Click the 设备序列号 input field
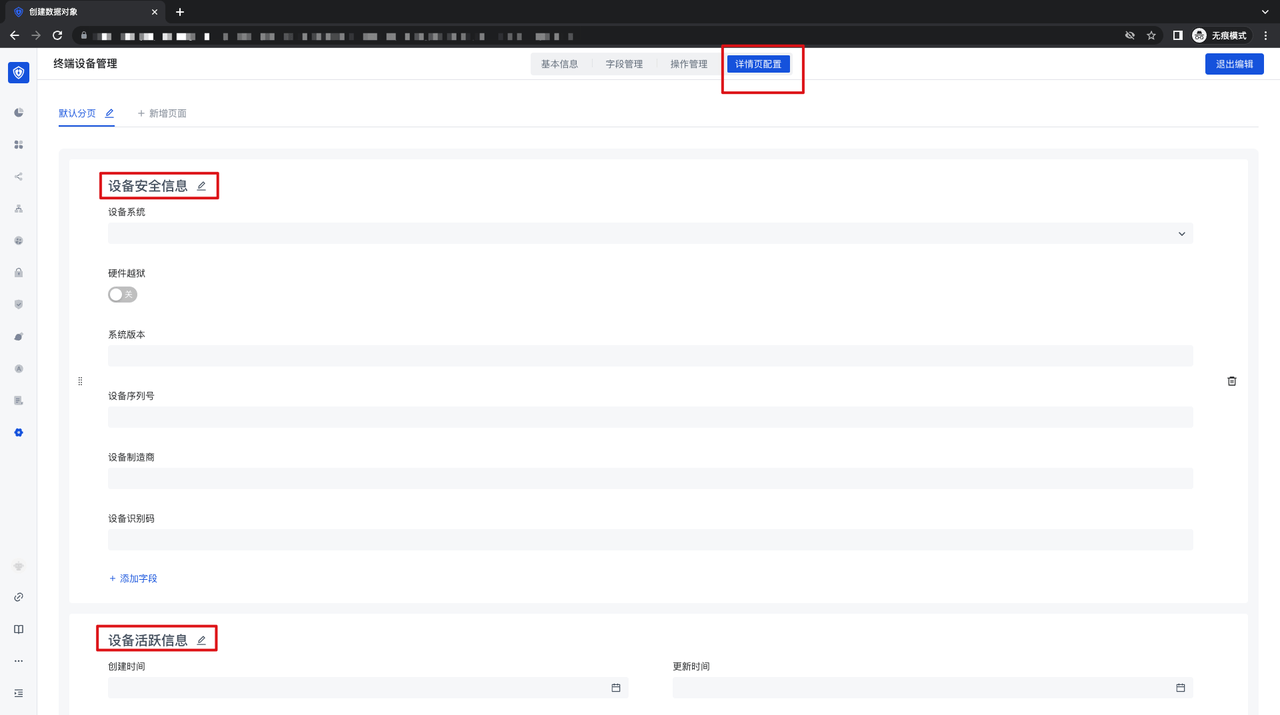The width and height of the screenshot is (1280, 715). coord(650,417)
